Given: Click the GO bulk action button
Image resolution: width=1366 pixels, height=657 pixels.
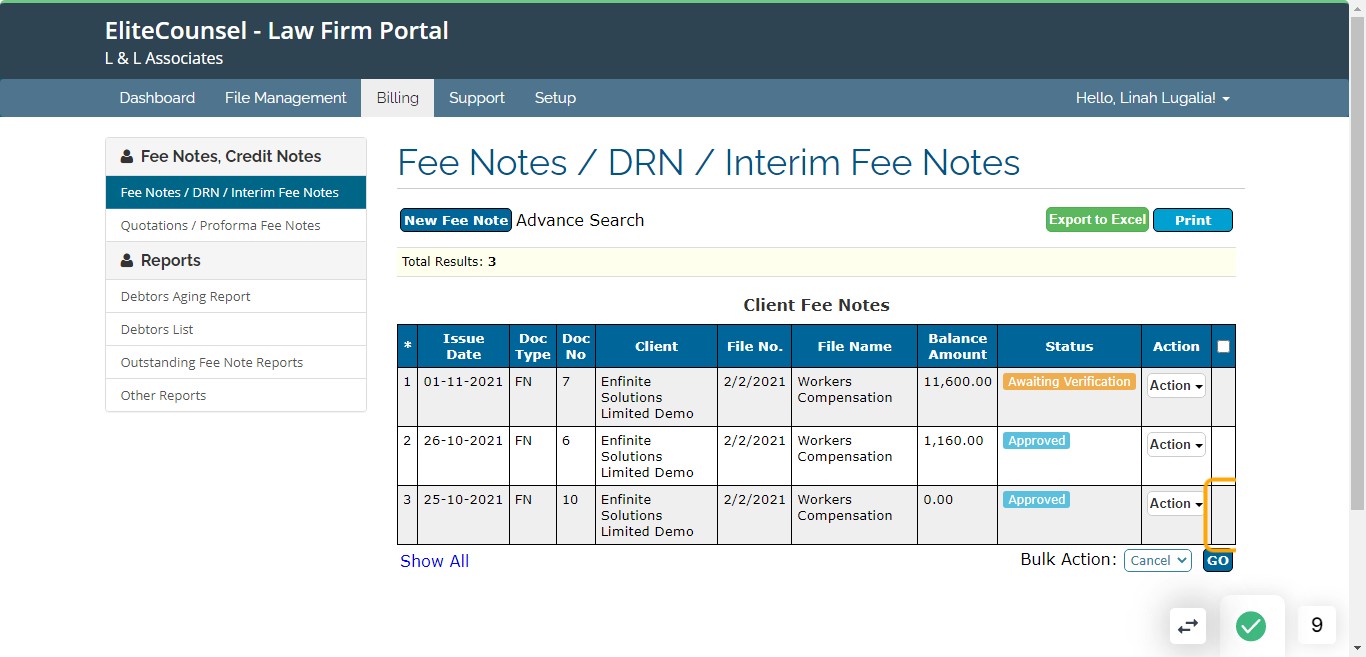Looking at the screenshot, I should pos(1217,561).
